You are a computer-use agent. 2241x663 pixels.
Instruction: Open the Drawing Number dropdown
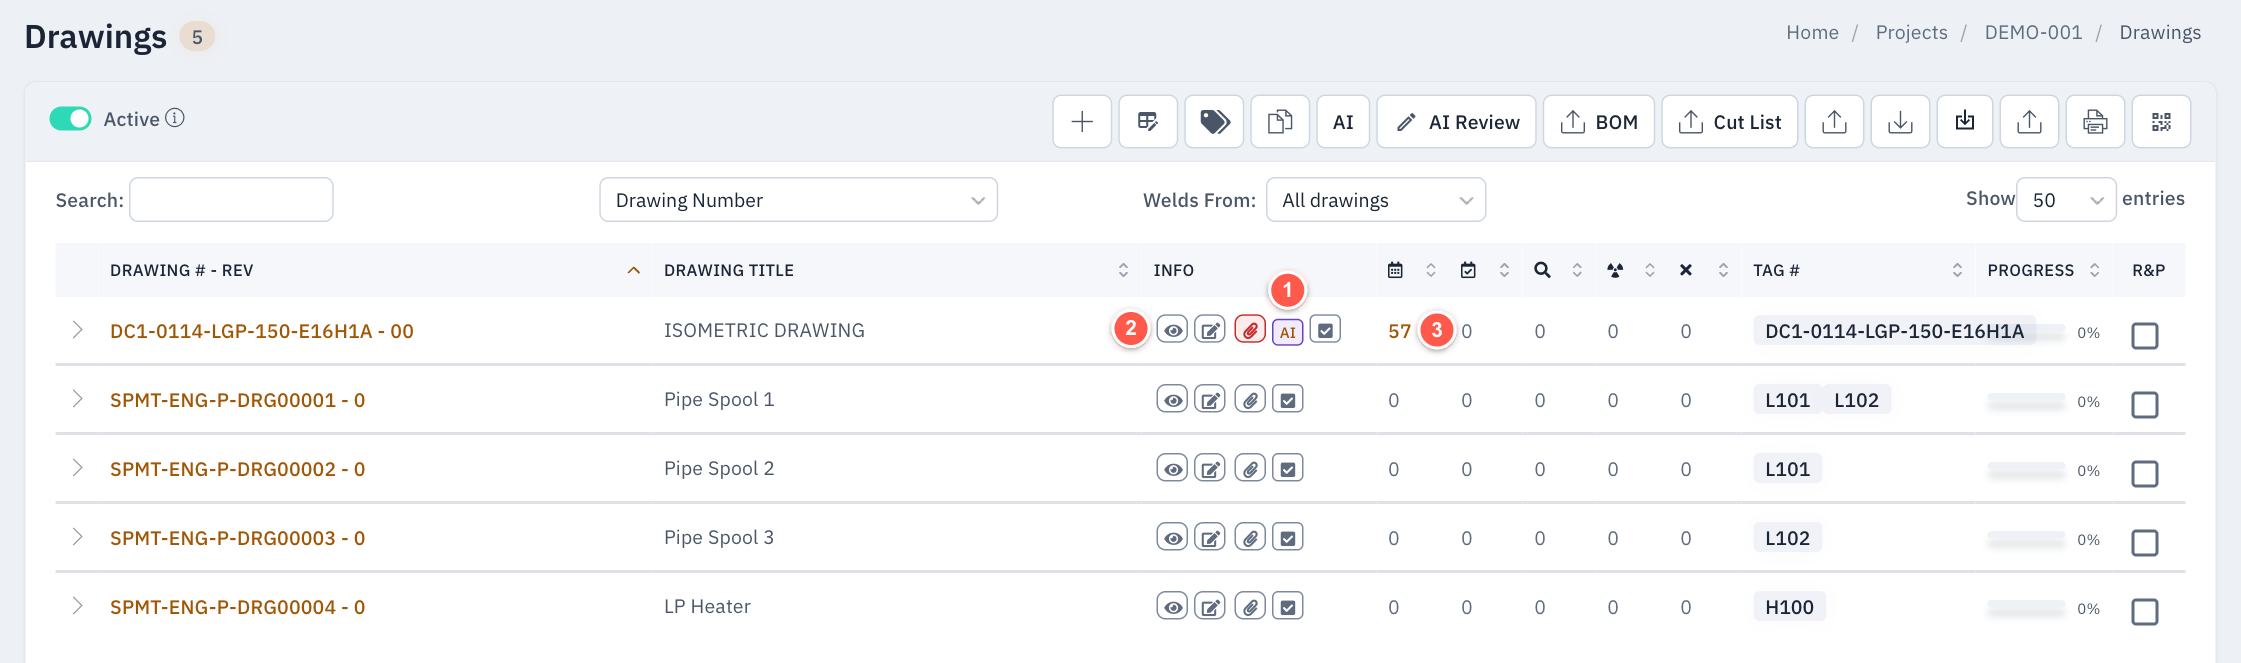tap(798, 200)
